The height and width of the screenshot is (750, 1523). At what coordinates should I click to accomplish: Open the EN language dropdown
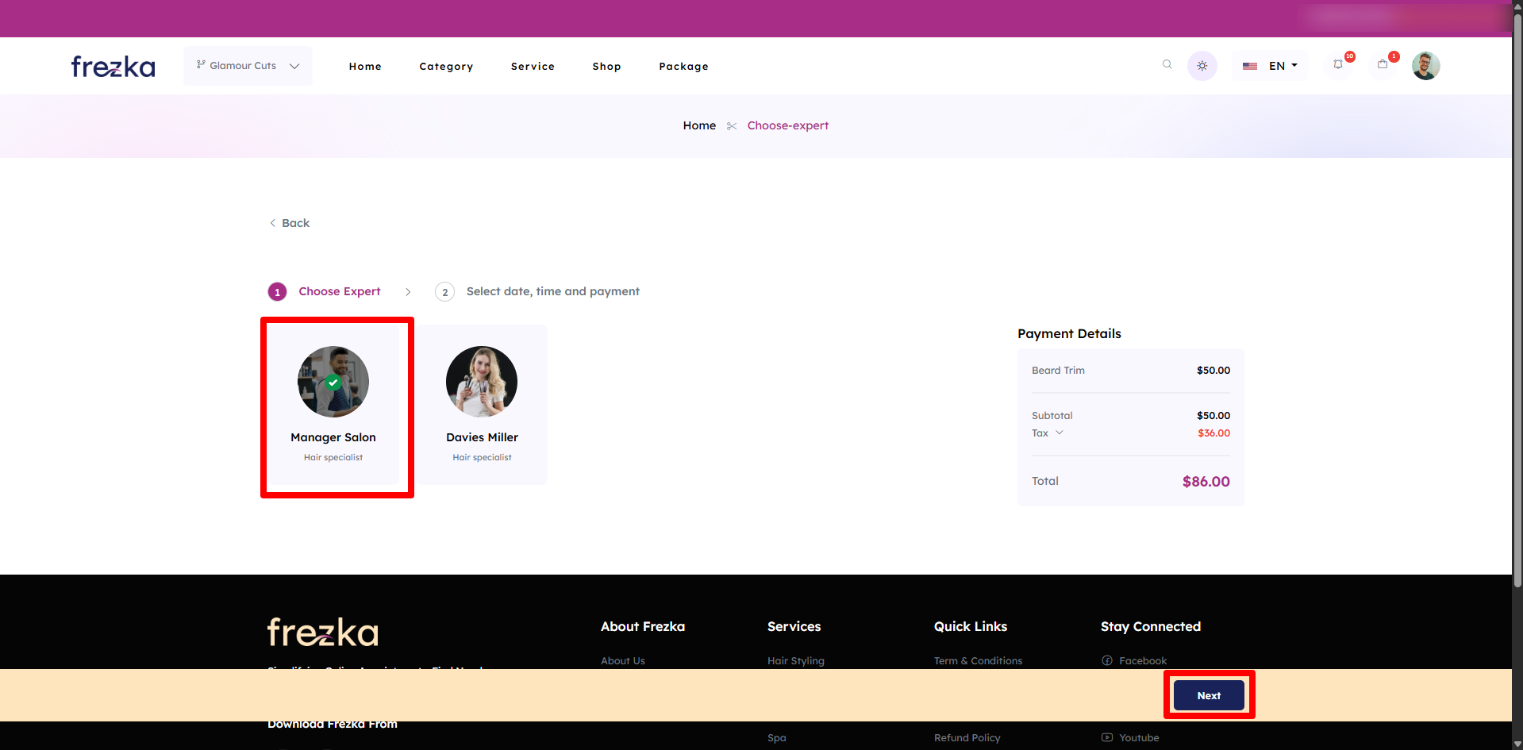tap(1270, 66)
